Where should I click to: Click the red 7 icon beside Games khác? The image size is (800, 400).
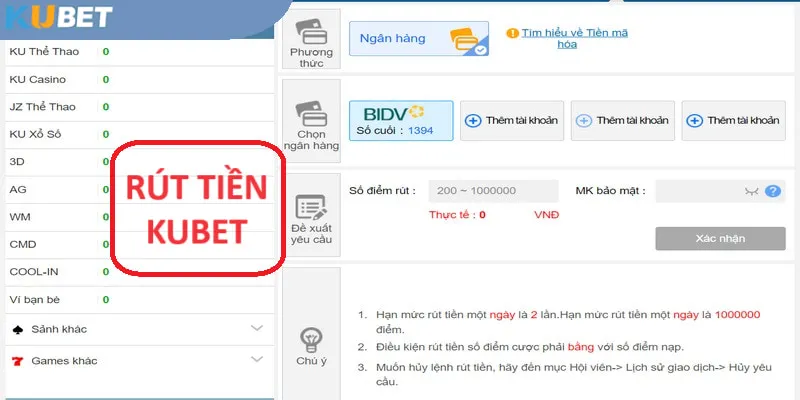point(18,361)
